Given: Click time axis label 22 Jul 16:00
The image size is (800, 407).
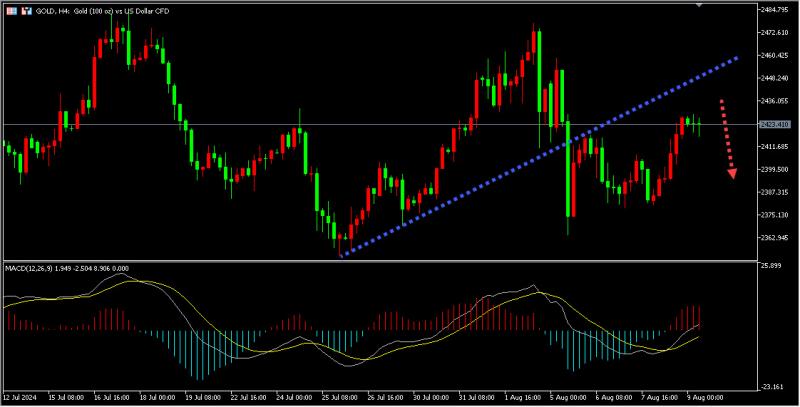Looking at the screenshot, I should [250, 397].
